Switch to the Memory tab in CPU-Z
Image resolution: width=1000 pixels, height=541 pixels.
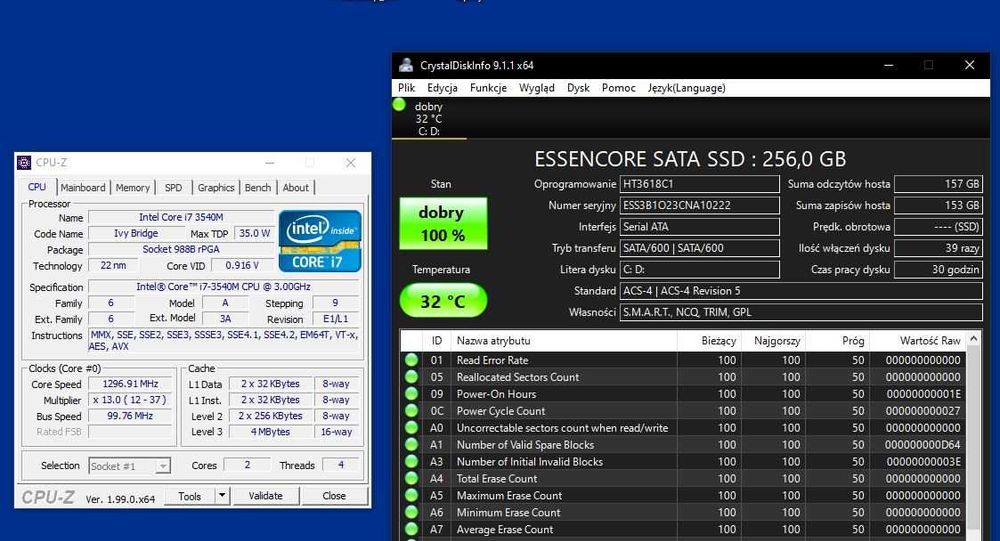pyautogui.click(x=133, y=188)
